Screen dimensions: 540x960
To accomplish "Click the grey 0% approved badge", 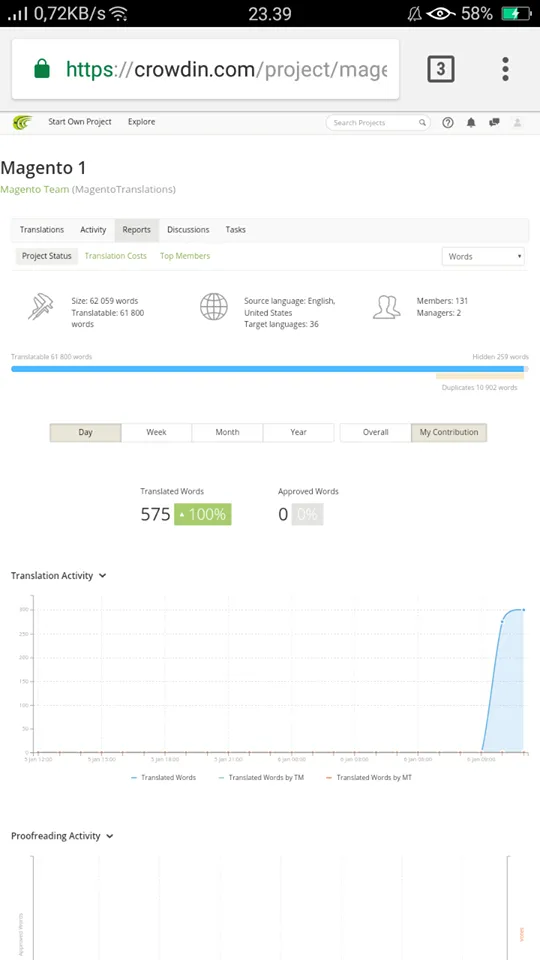I will (307, 514).
